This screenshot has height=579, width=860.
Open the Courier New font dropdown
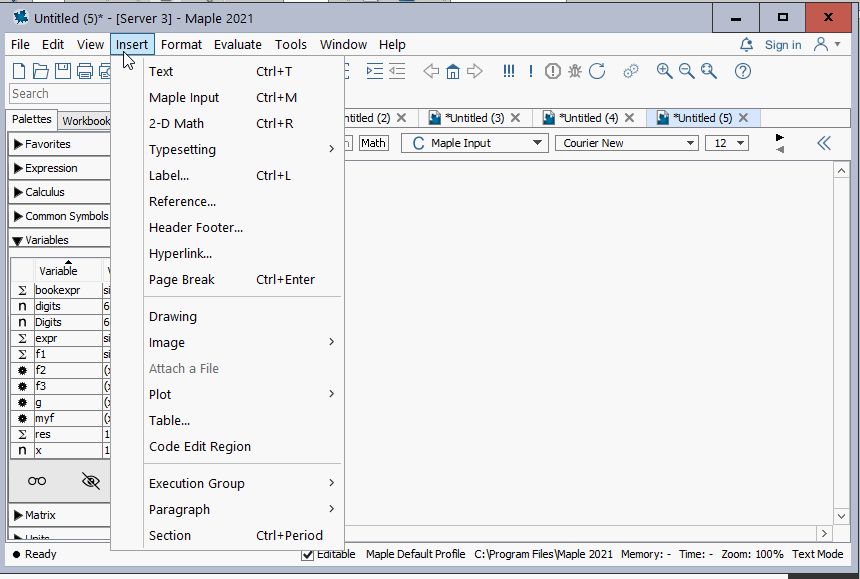[626, 144]
